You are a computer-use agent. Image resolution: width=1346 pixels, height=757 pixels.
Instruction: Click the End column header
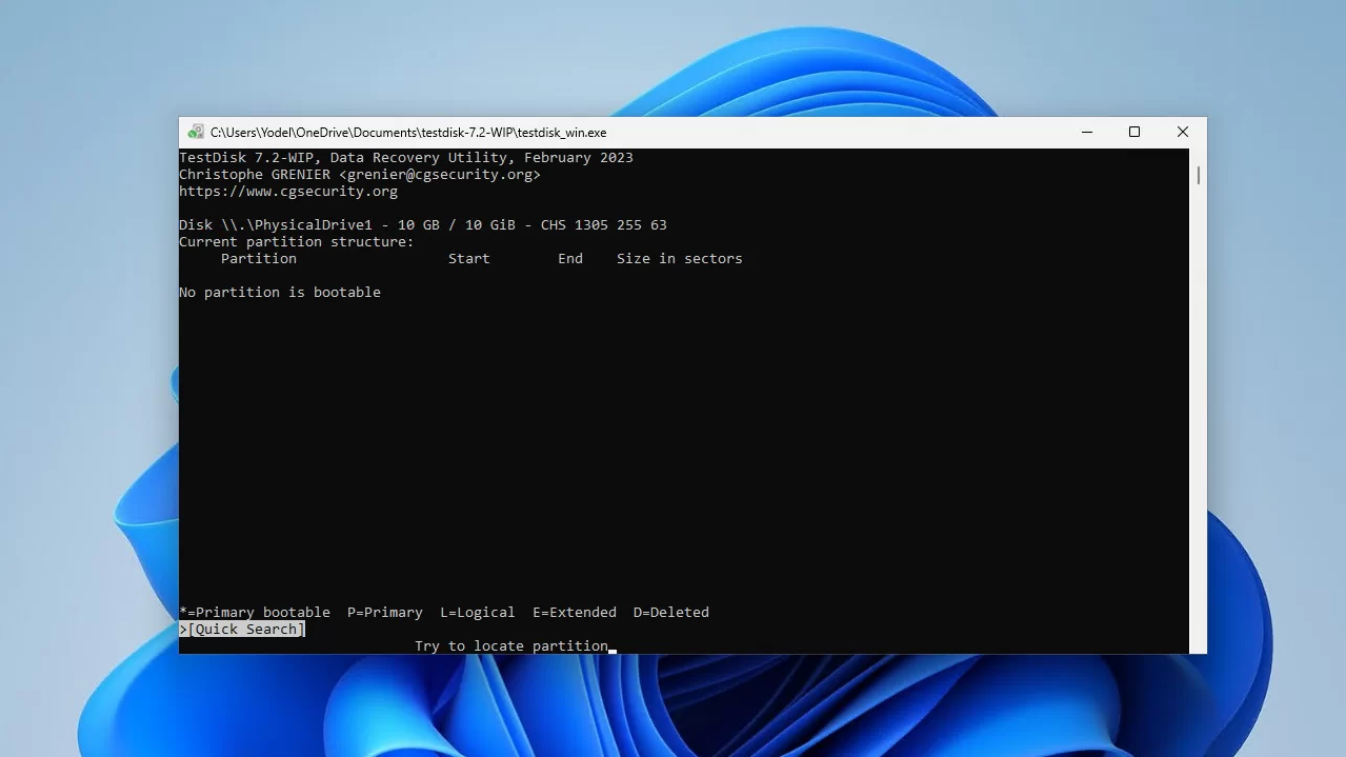point(570,258)
